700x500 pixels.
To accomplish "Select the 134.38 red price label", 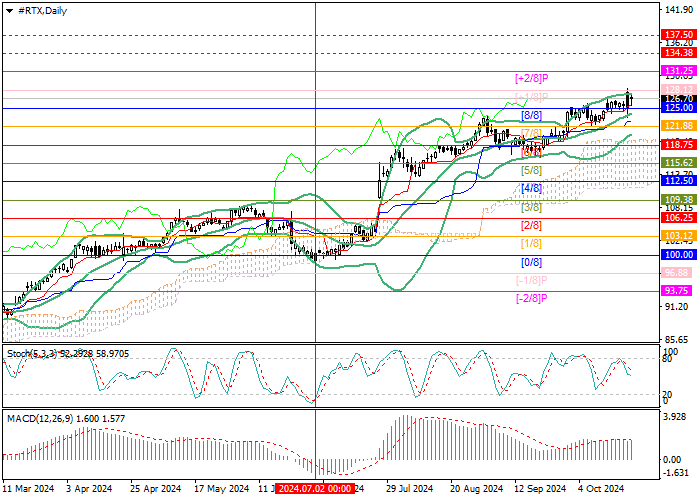I will pyautogui.click(x=678, y=53).
